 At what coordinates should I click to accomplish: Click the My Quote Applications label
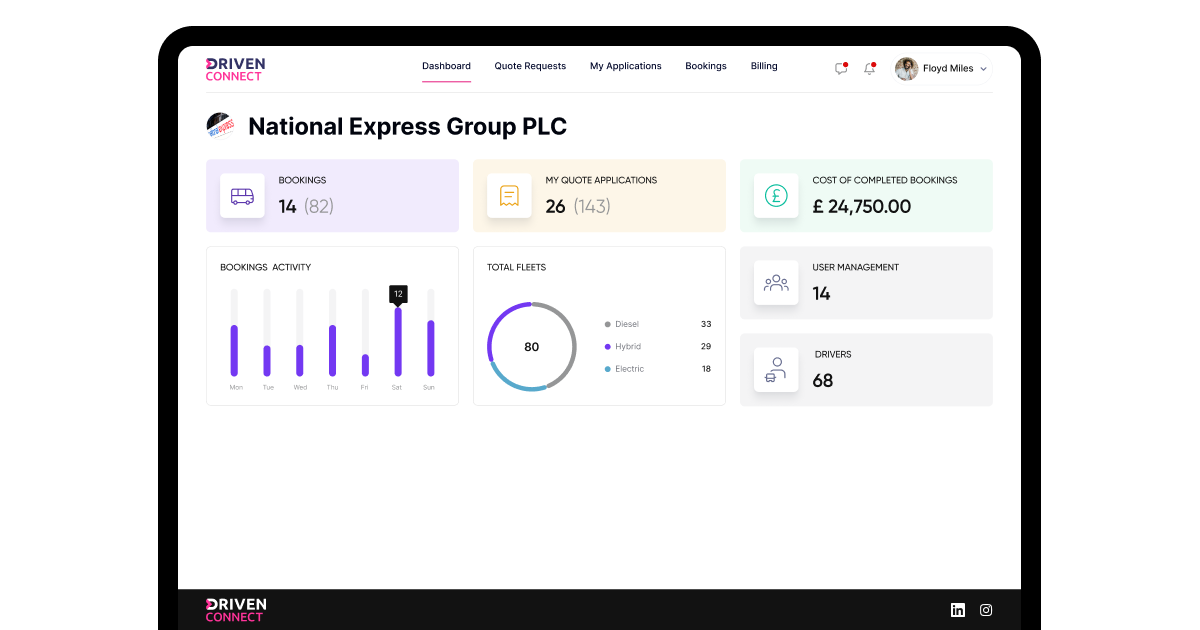(601, 180)
